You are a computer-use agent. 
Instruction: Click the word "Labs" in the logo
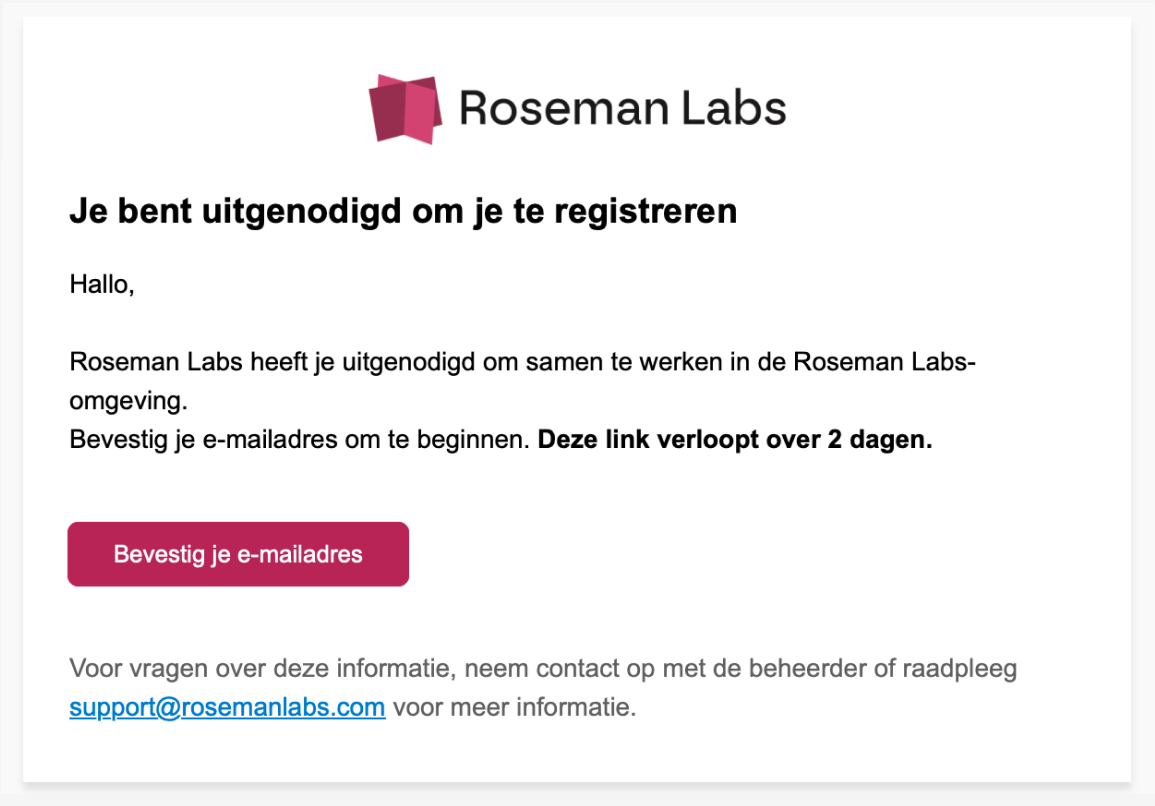point(733,108)
